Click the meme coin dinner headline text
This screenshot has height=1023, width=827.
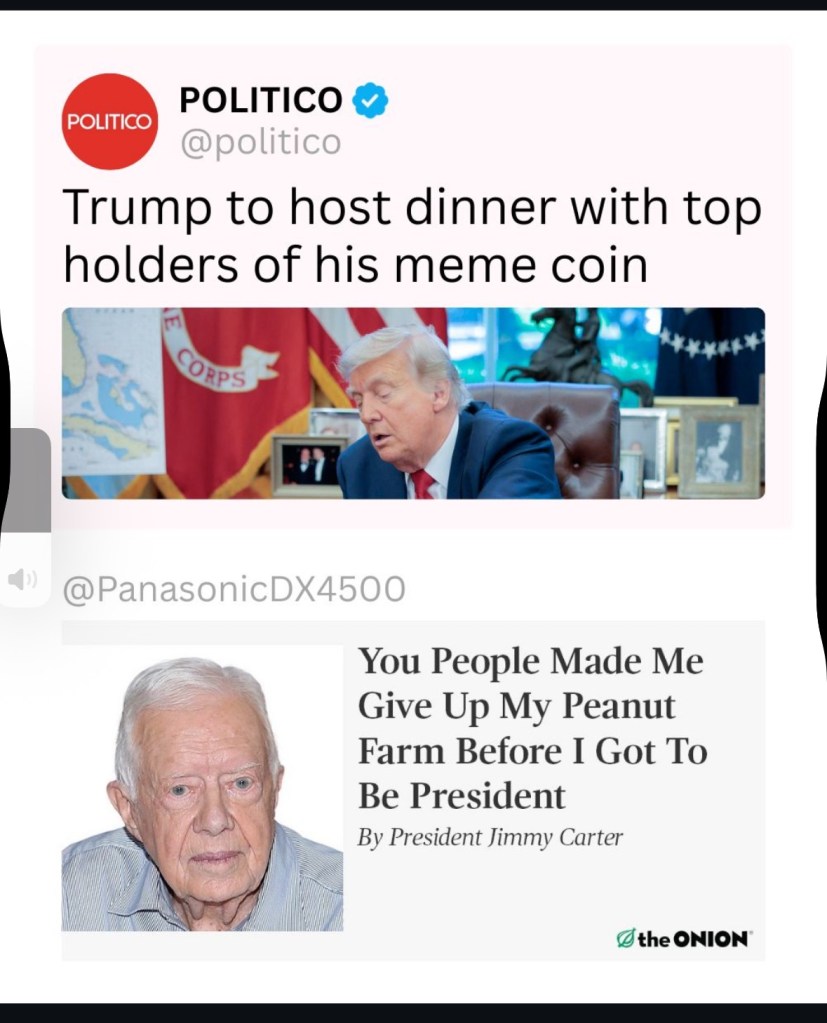click(412, 236)
